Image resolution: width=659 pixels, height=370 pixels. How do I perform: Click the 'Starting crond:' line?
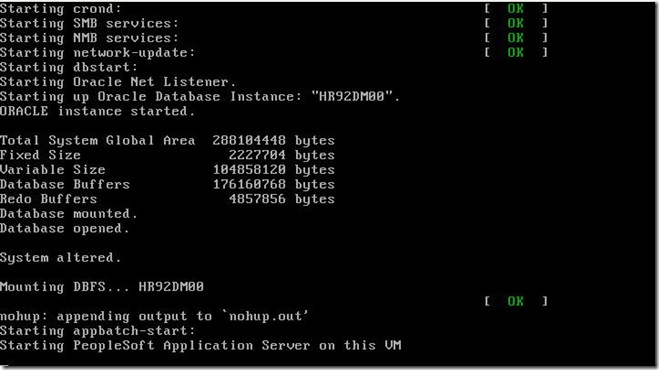pyautogui.click(x=61, y=9)
